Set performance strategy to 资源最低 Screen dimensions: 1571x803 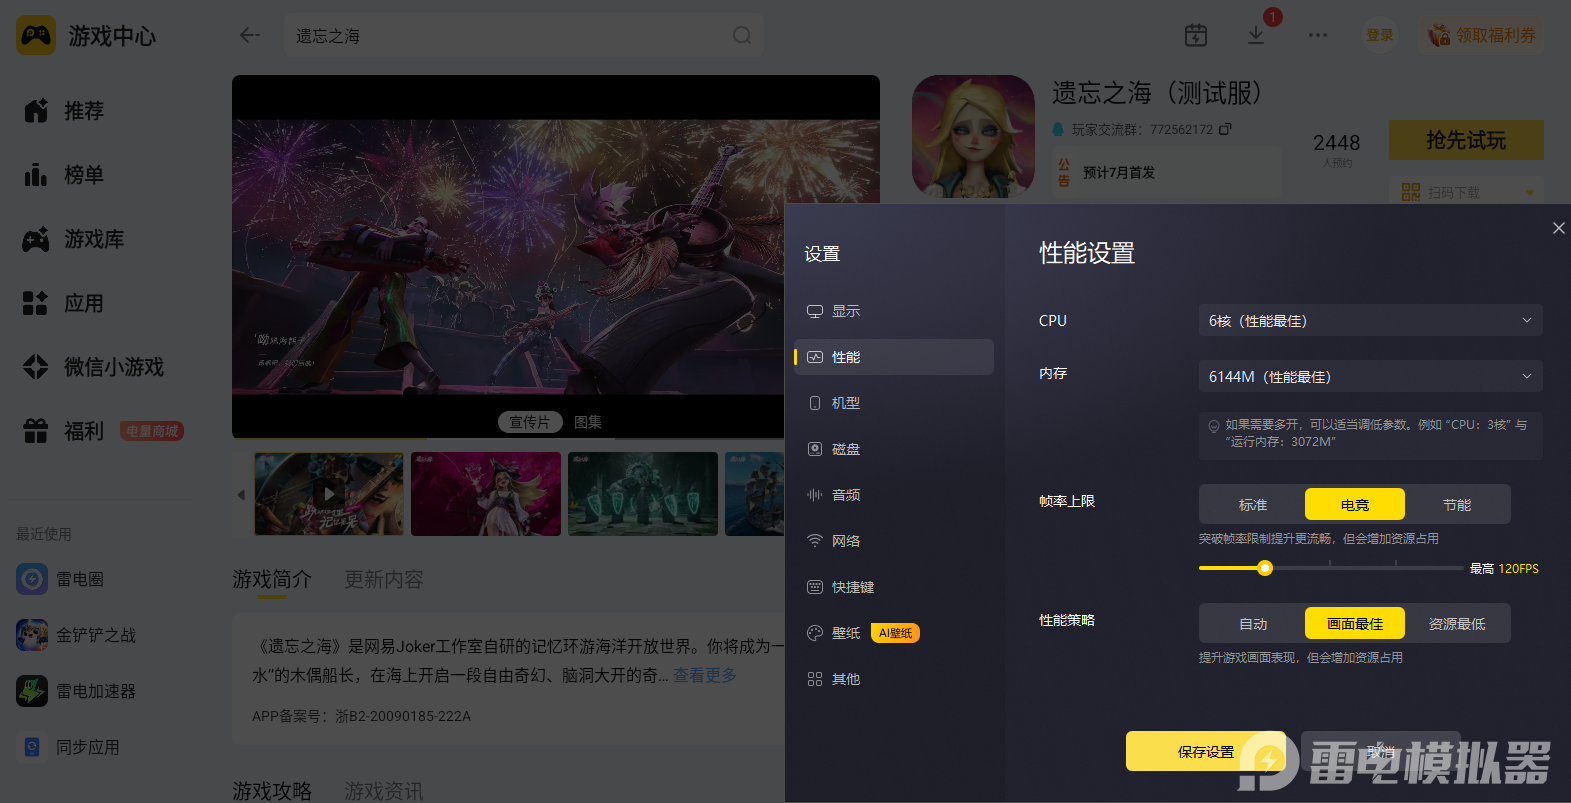[x=1457, y=624]
